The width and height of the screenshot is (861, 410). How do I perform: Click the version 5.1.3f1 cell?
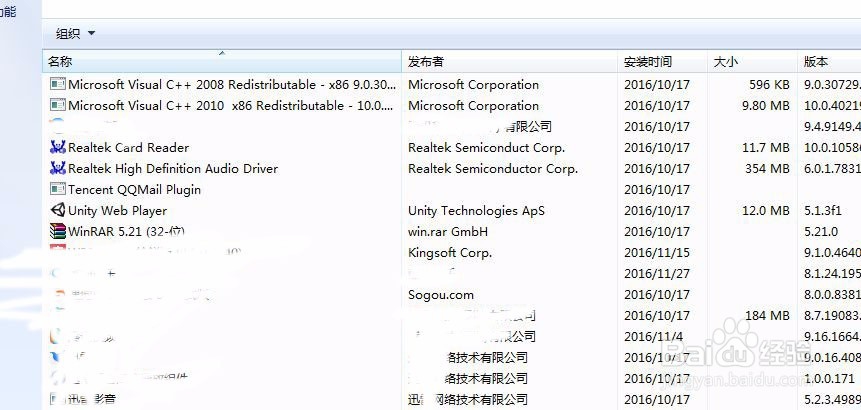823,211
